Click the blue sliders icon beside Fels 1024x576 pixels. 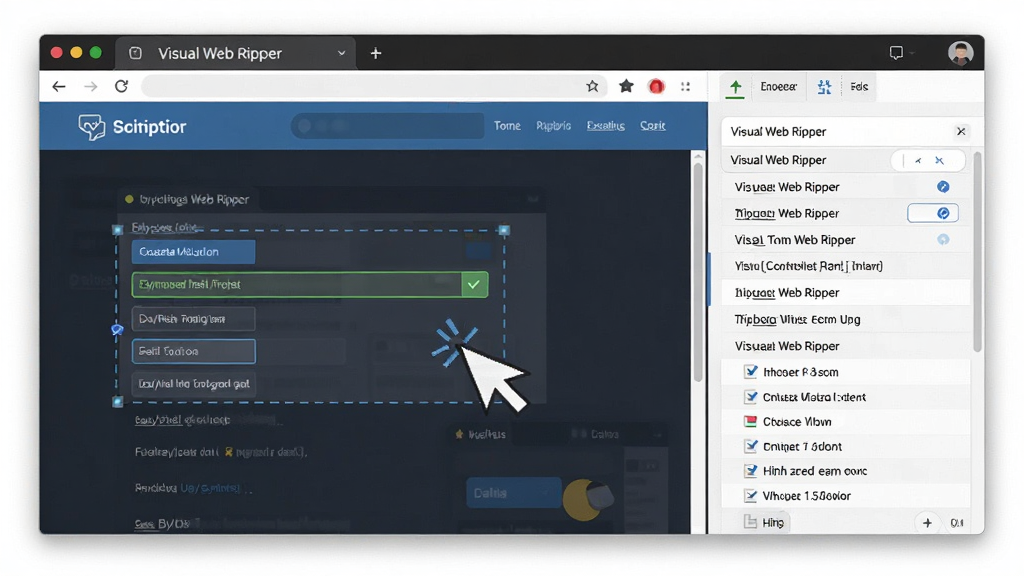pos(824,86)
